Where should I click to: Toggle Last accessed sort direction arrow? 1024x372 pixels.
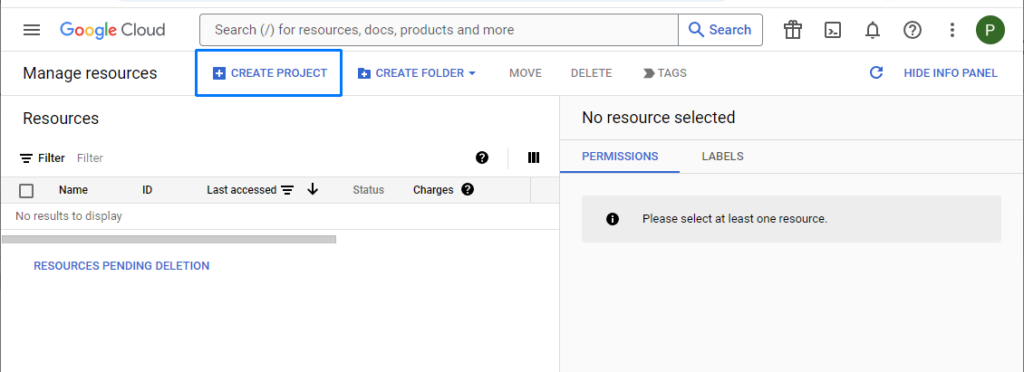tap(312, 190)
